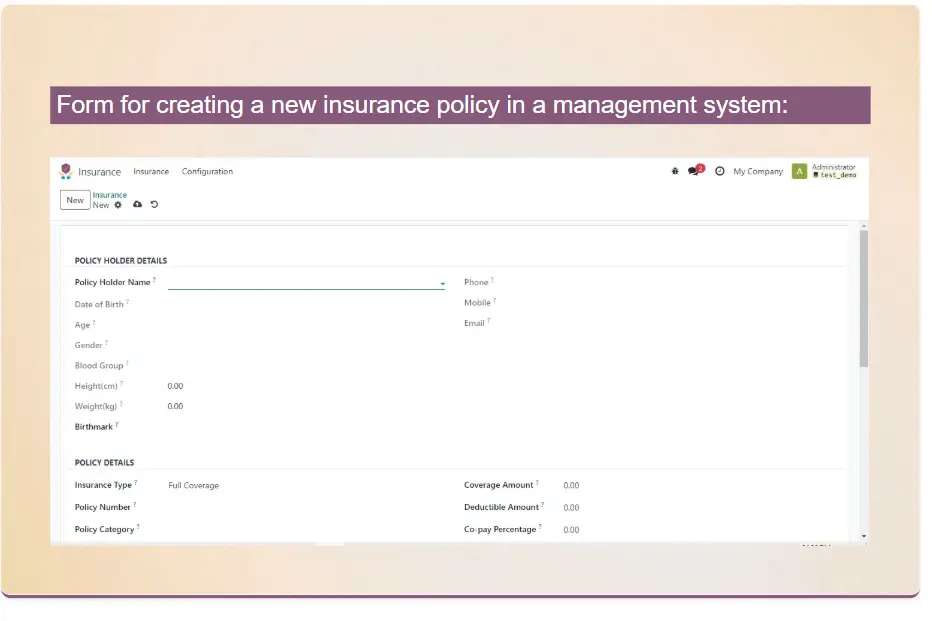Viewport: 932px width, 621px height.
Task: Open the activities clock icon
Action: tap(720, 171)
